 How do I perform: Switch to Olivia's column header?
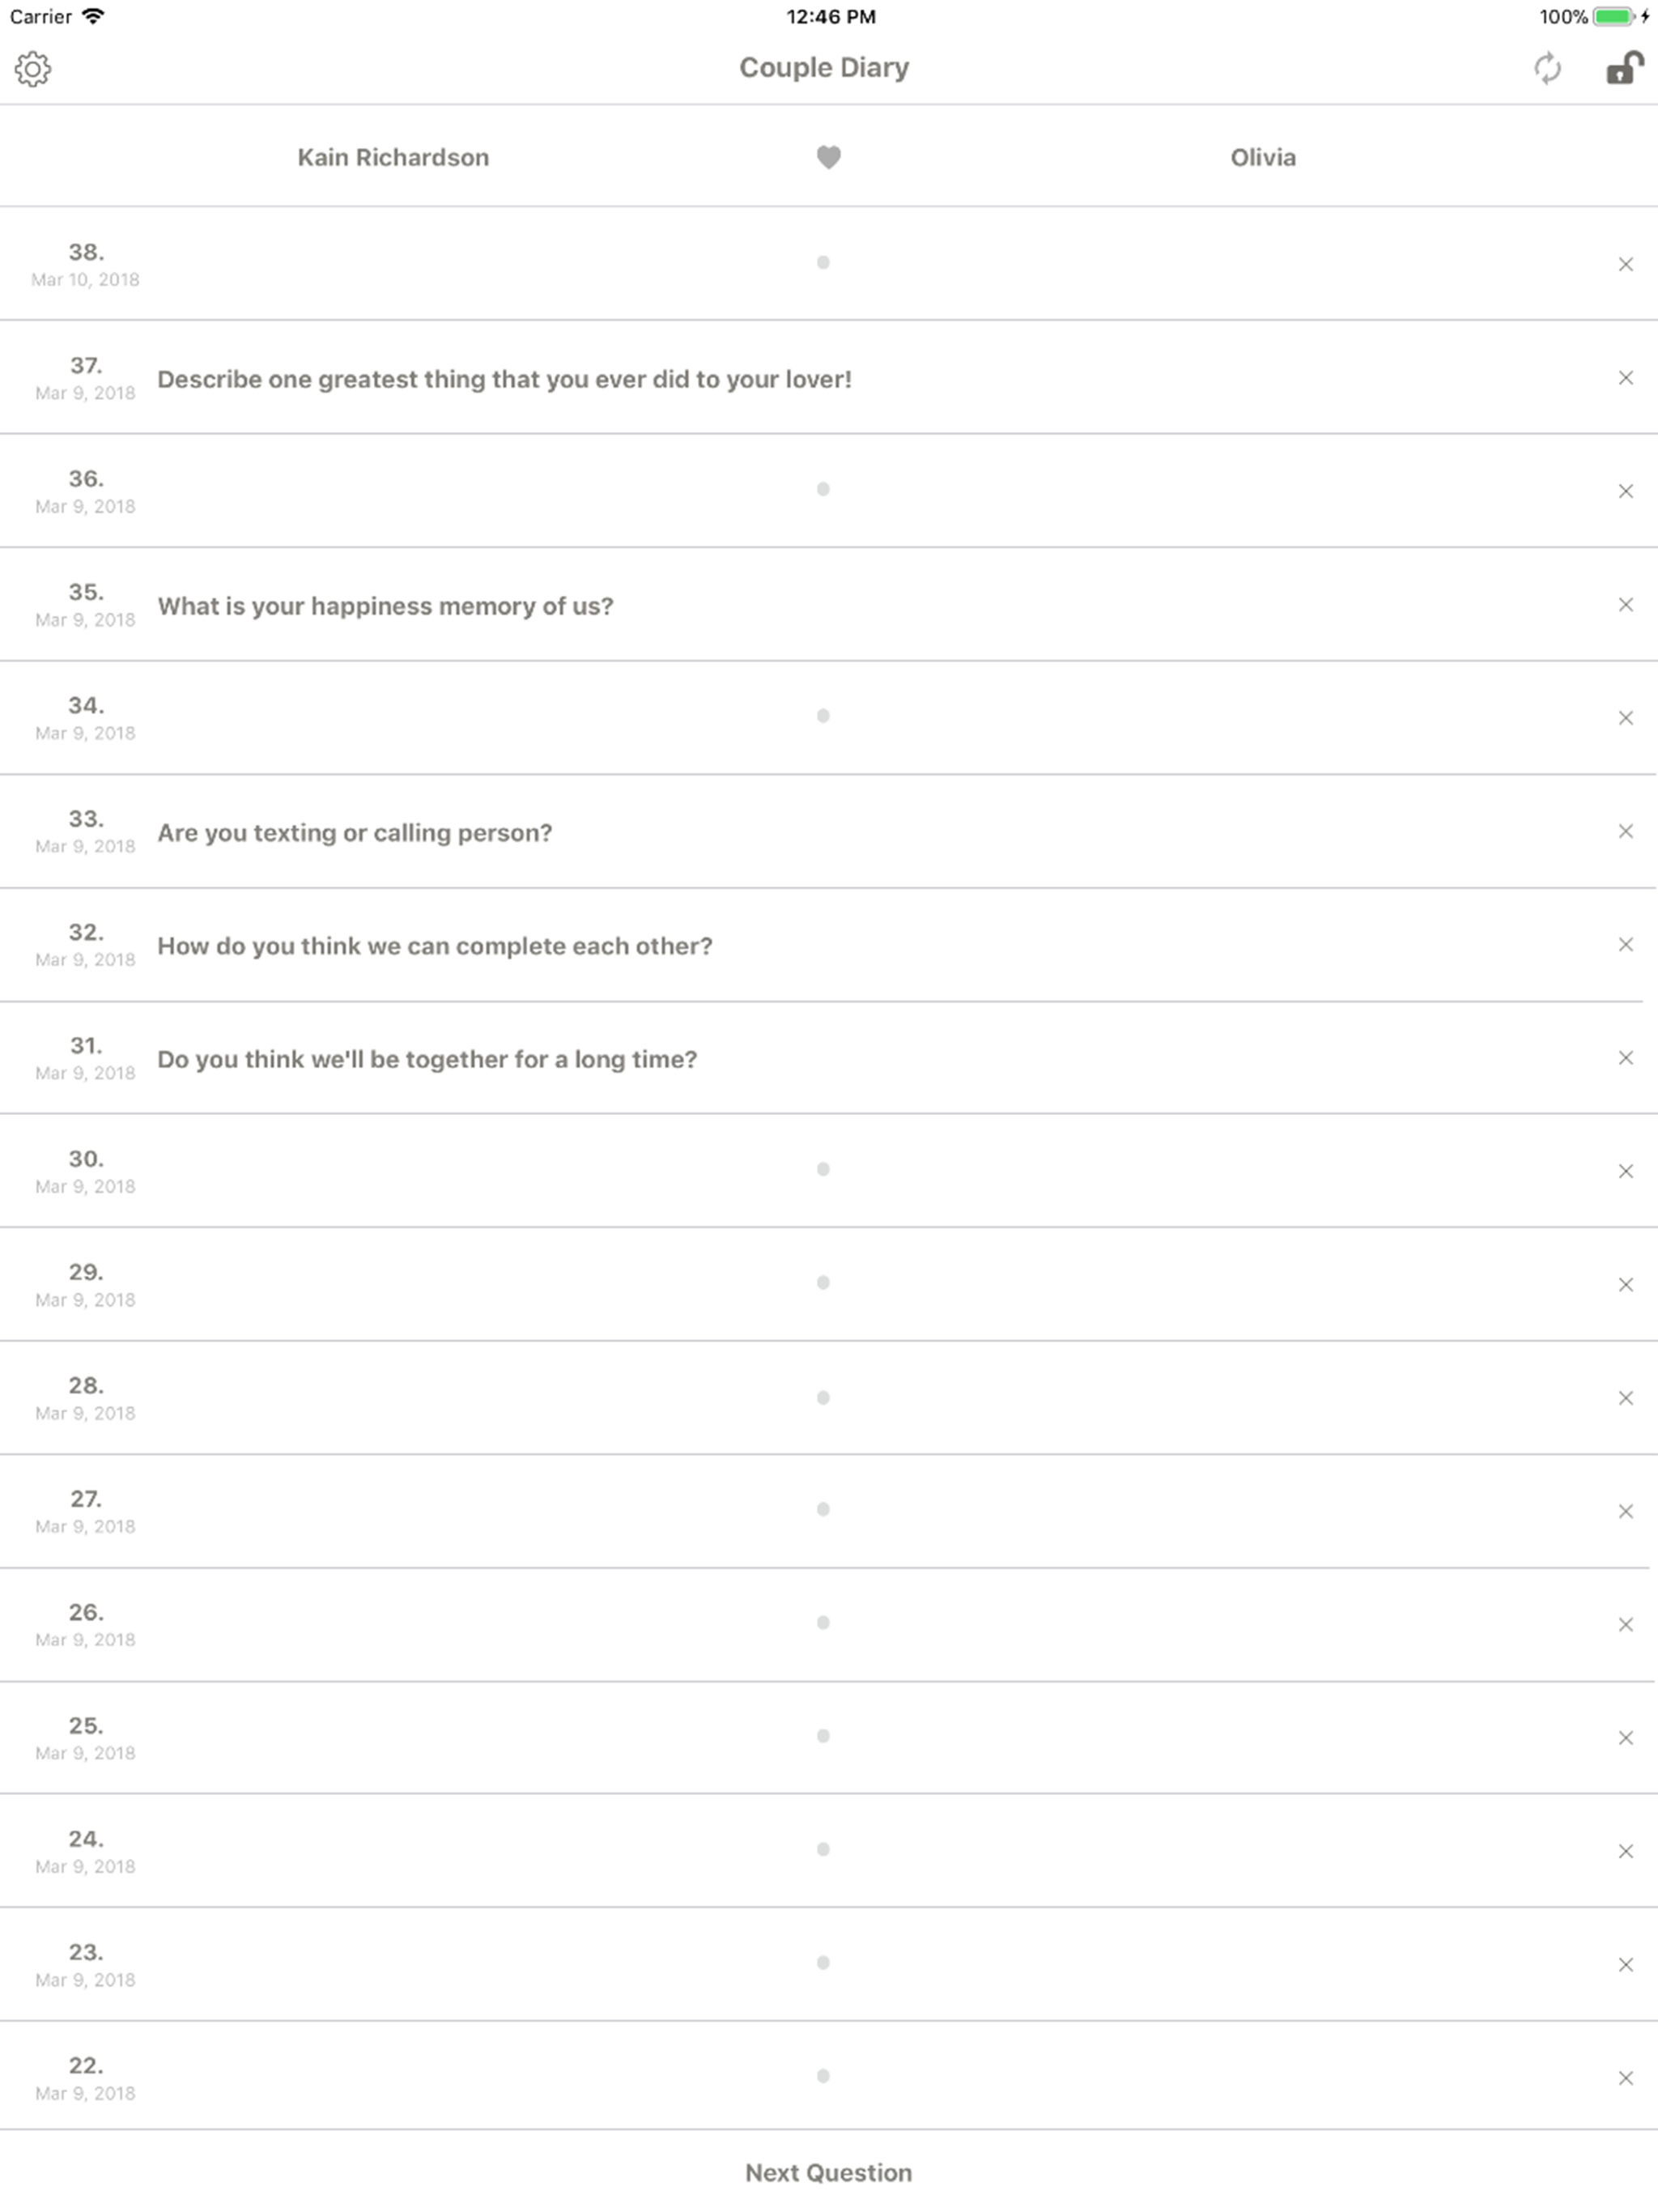tap(1262, 156)
